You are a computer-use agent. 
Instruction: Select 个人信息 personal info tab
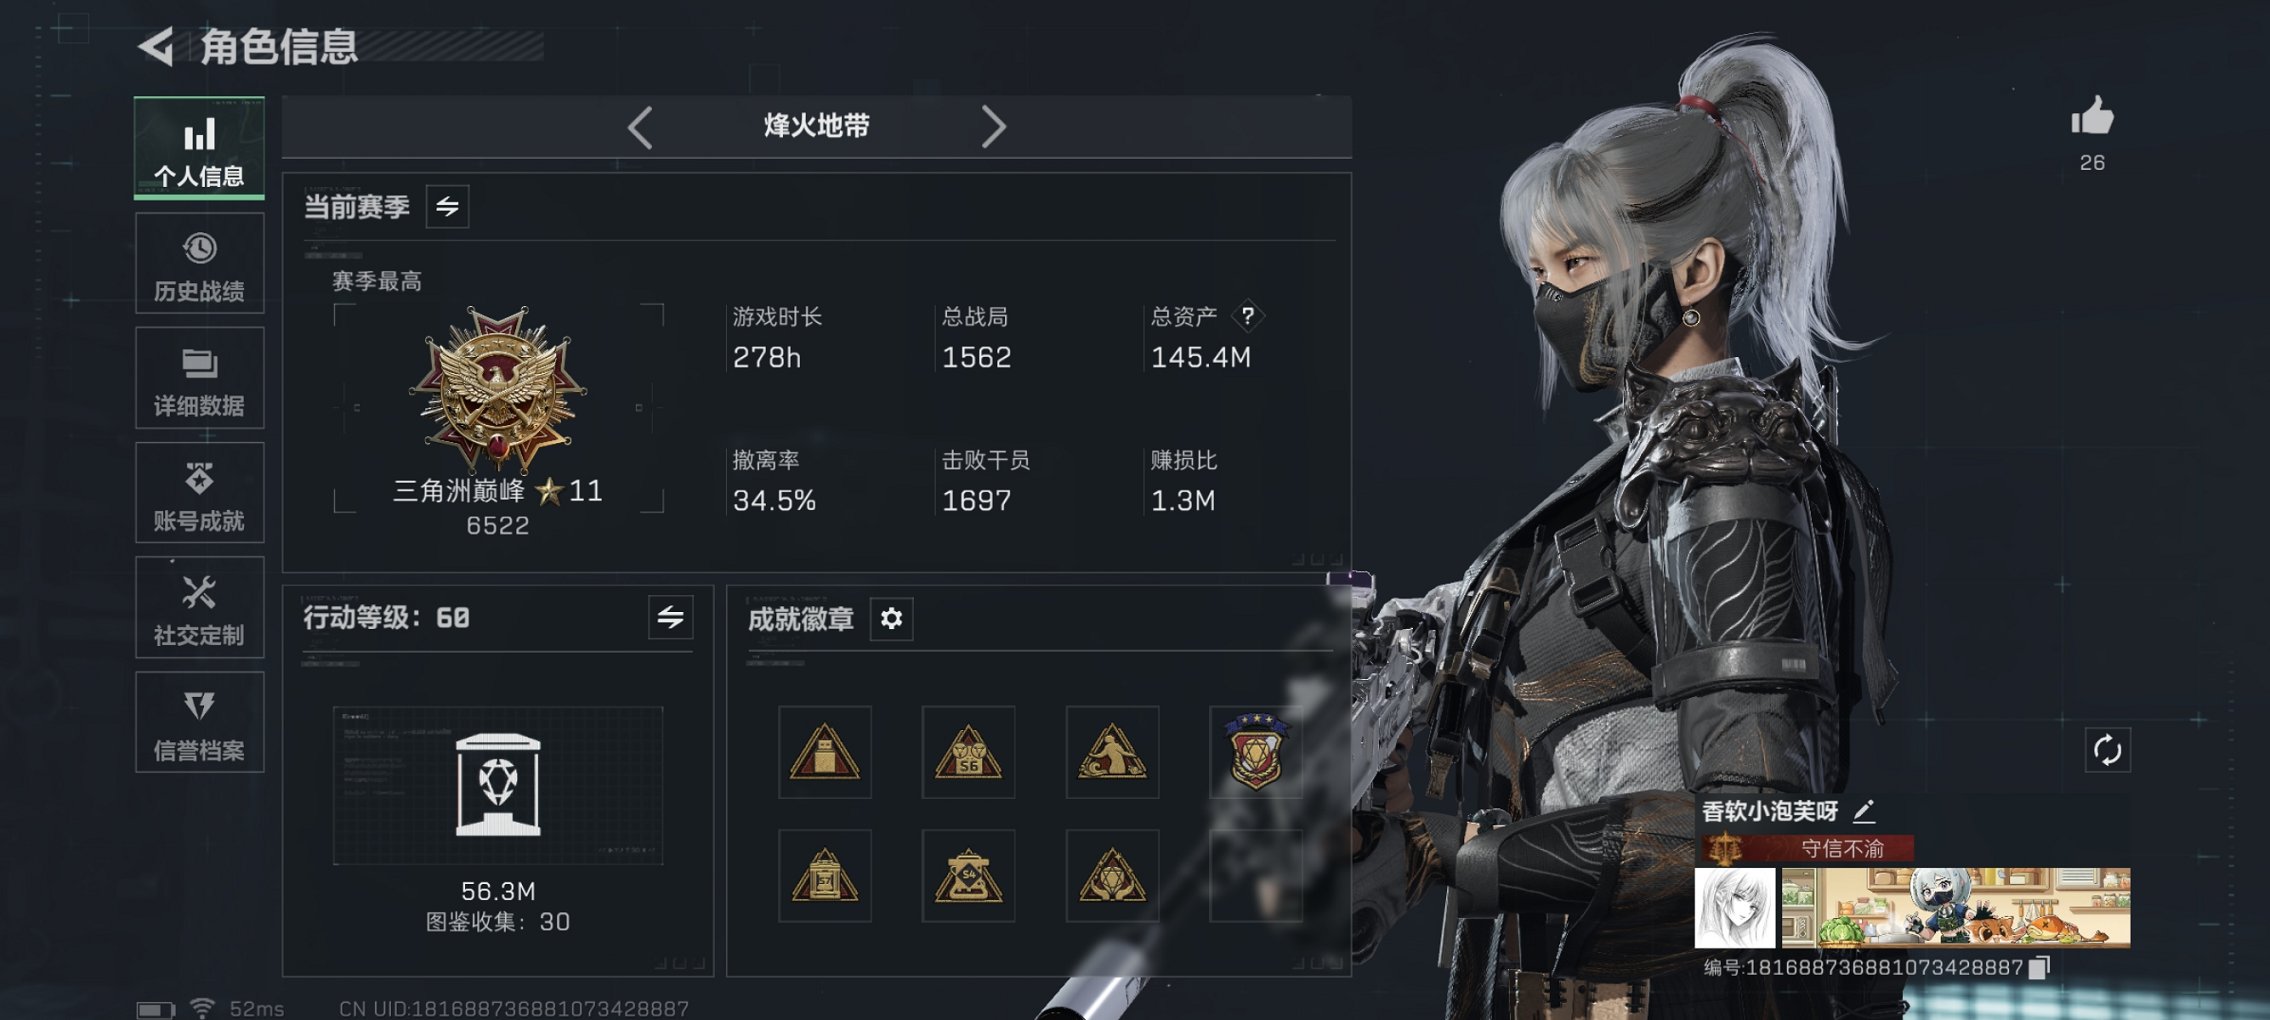[199, 148]
